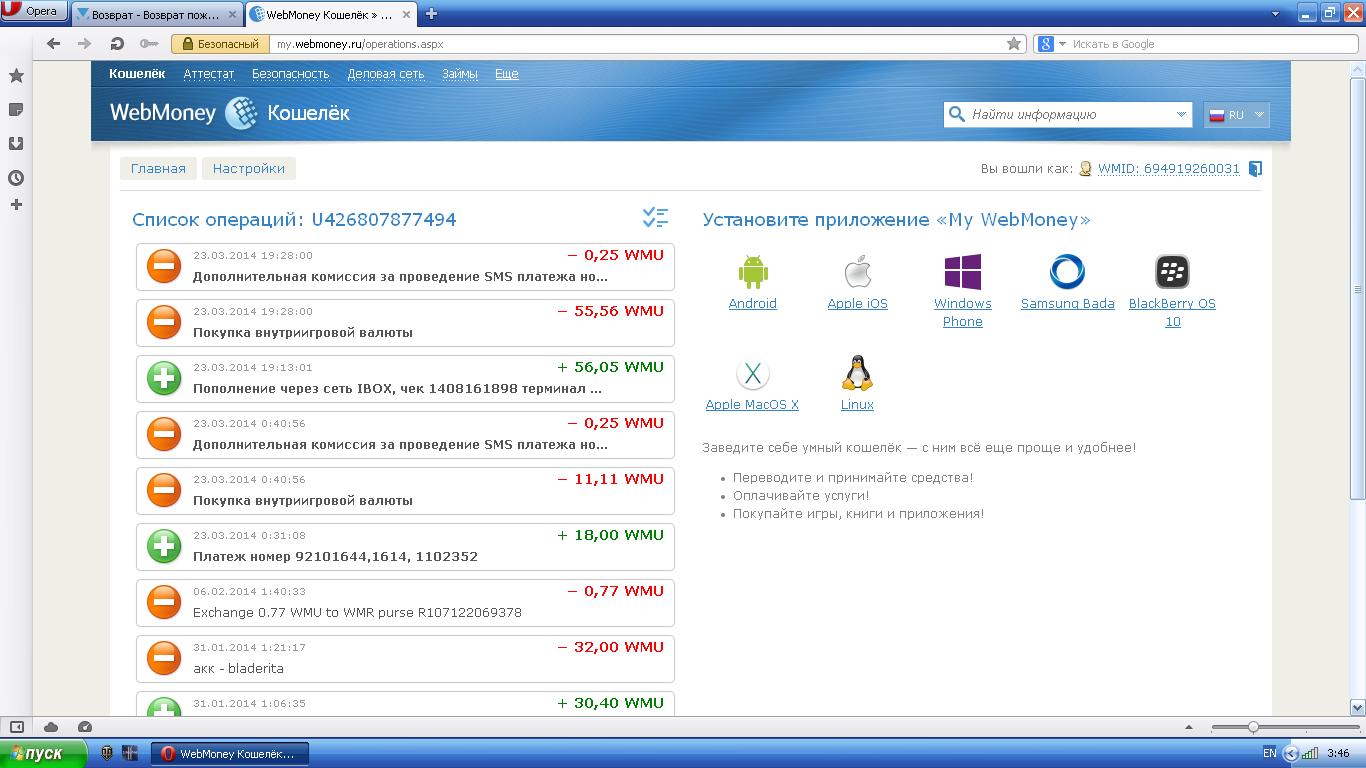The width and height of the screenshot is (1366, 768).
Task: Toggle the Opera panel sidebar button
Action: [x=16, y=727]
